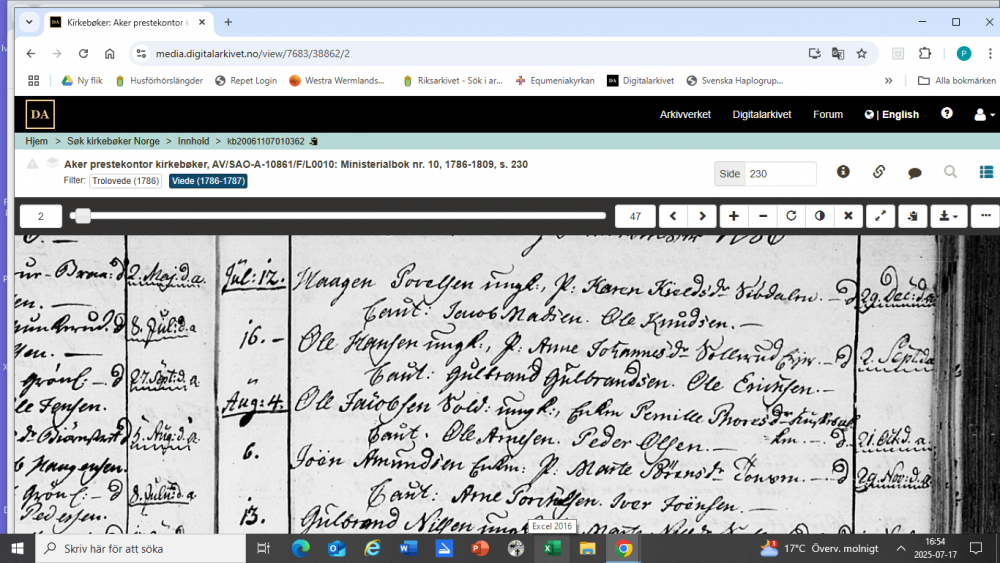Toggle image contrast inversion
Screen dimensions: 1000x563
820,216
